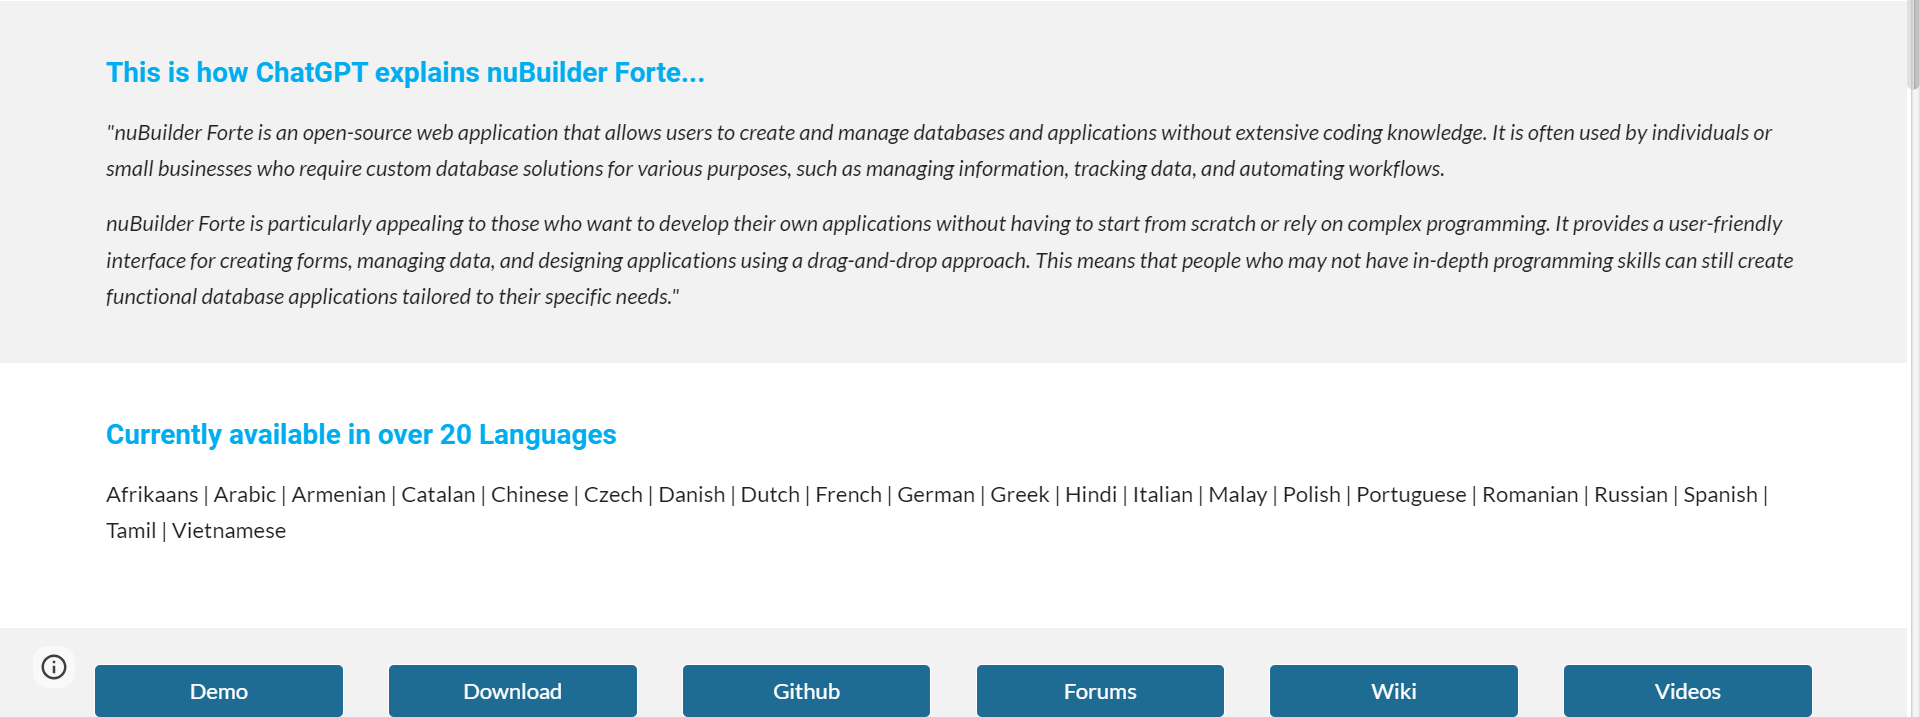Open the Demo button
This screenshot has height=717, width=1920.
(x=219, y=691)
